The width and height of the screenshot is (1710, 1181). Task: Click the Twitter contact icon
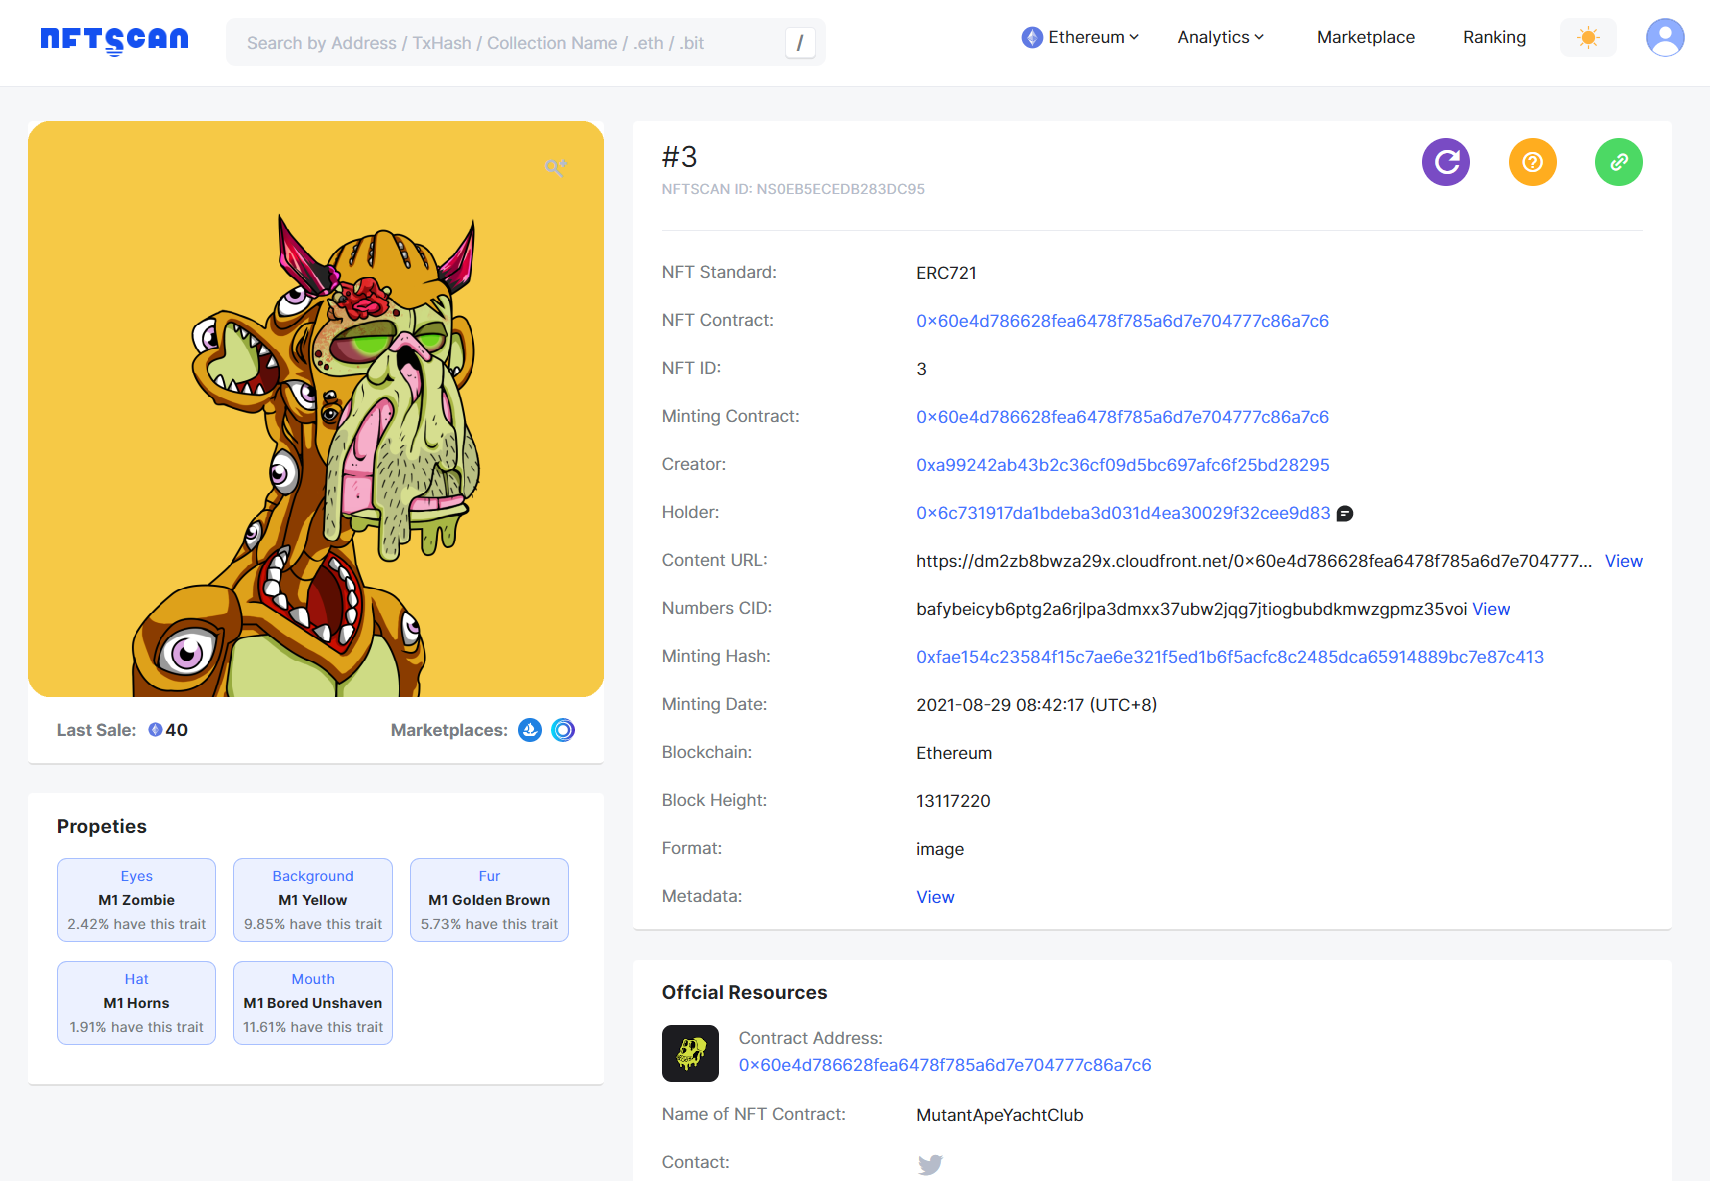click(x=930, y=1164)
